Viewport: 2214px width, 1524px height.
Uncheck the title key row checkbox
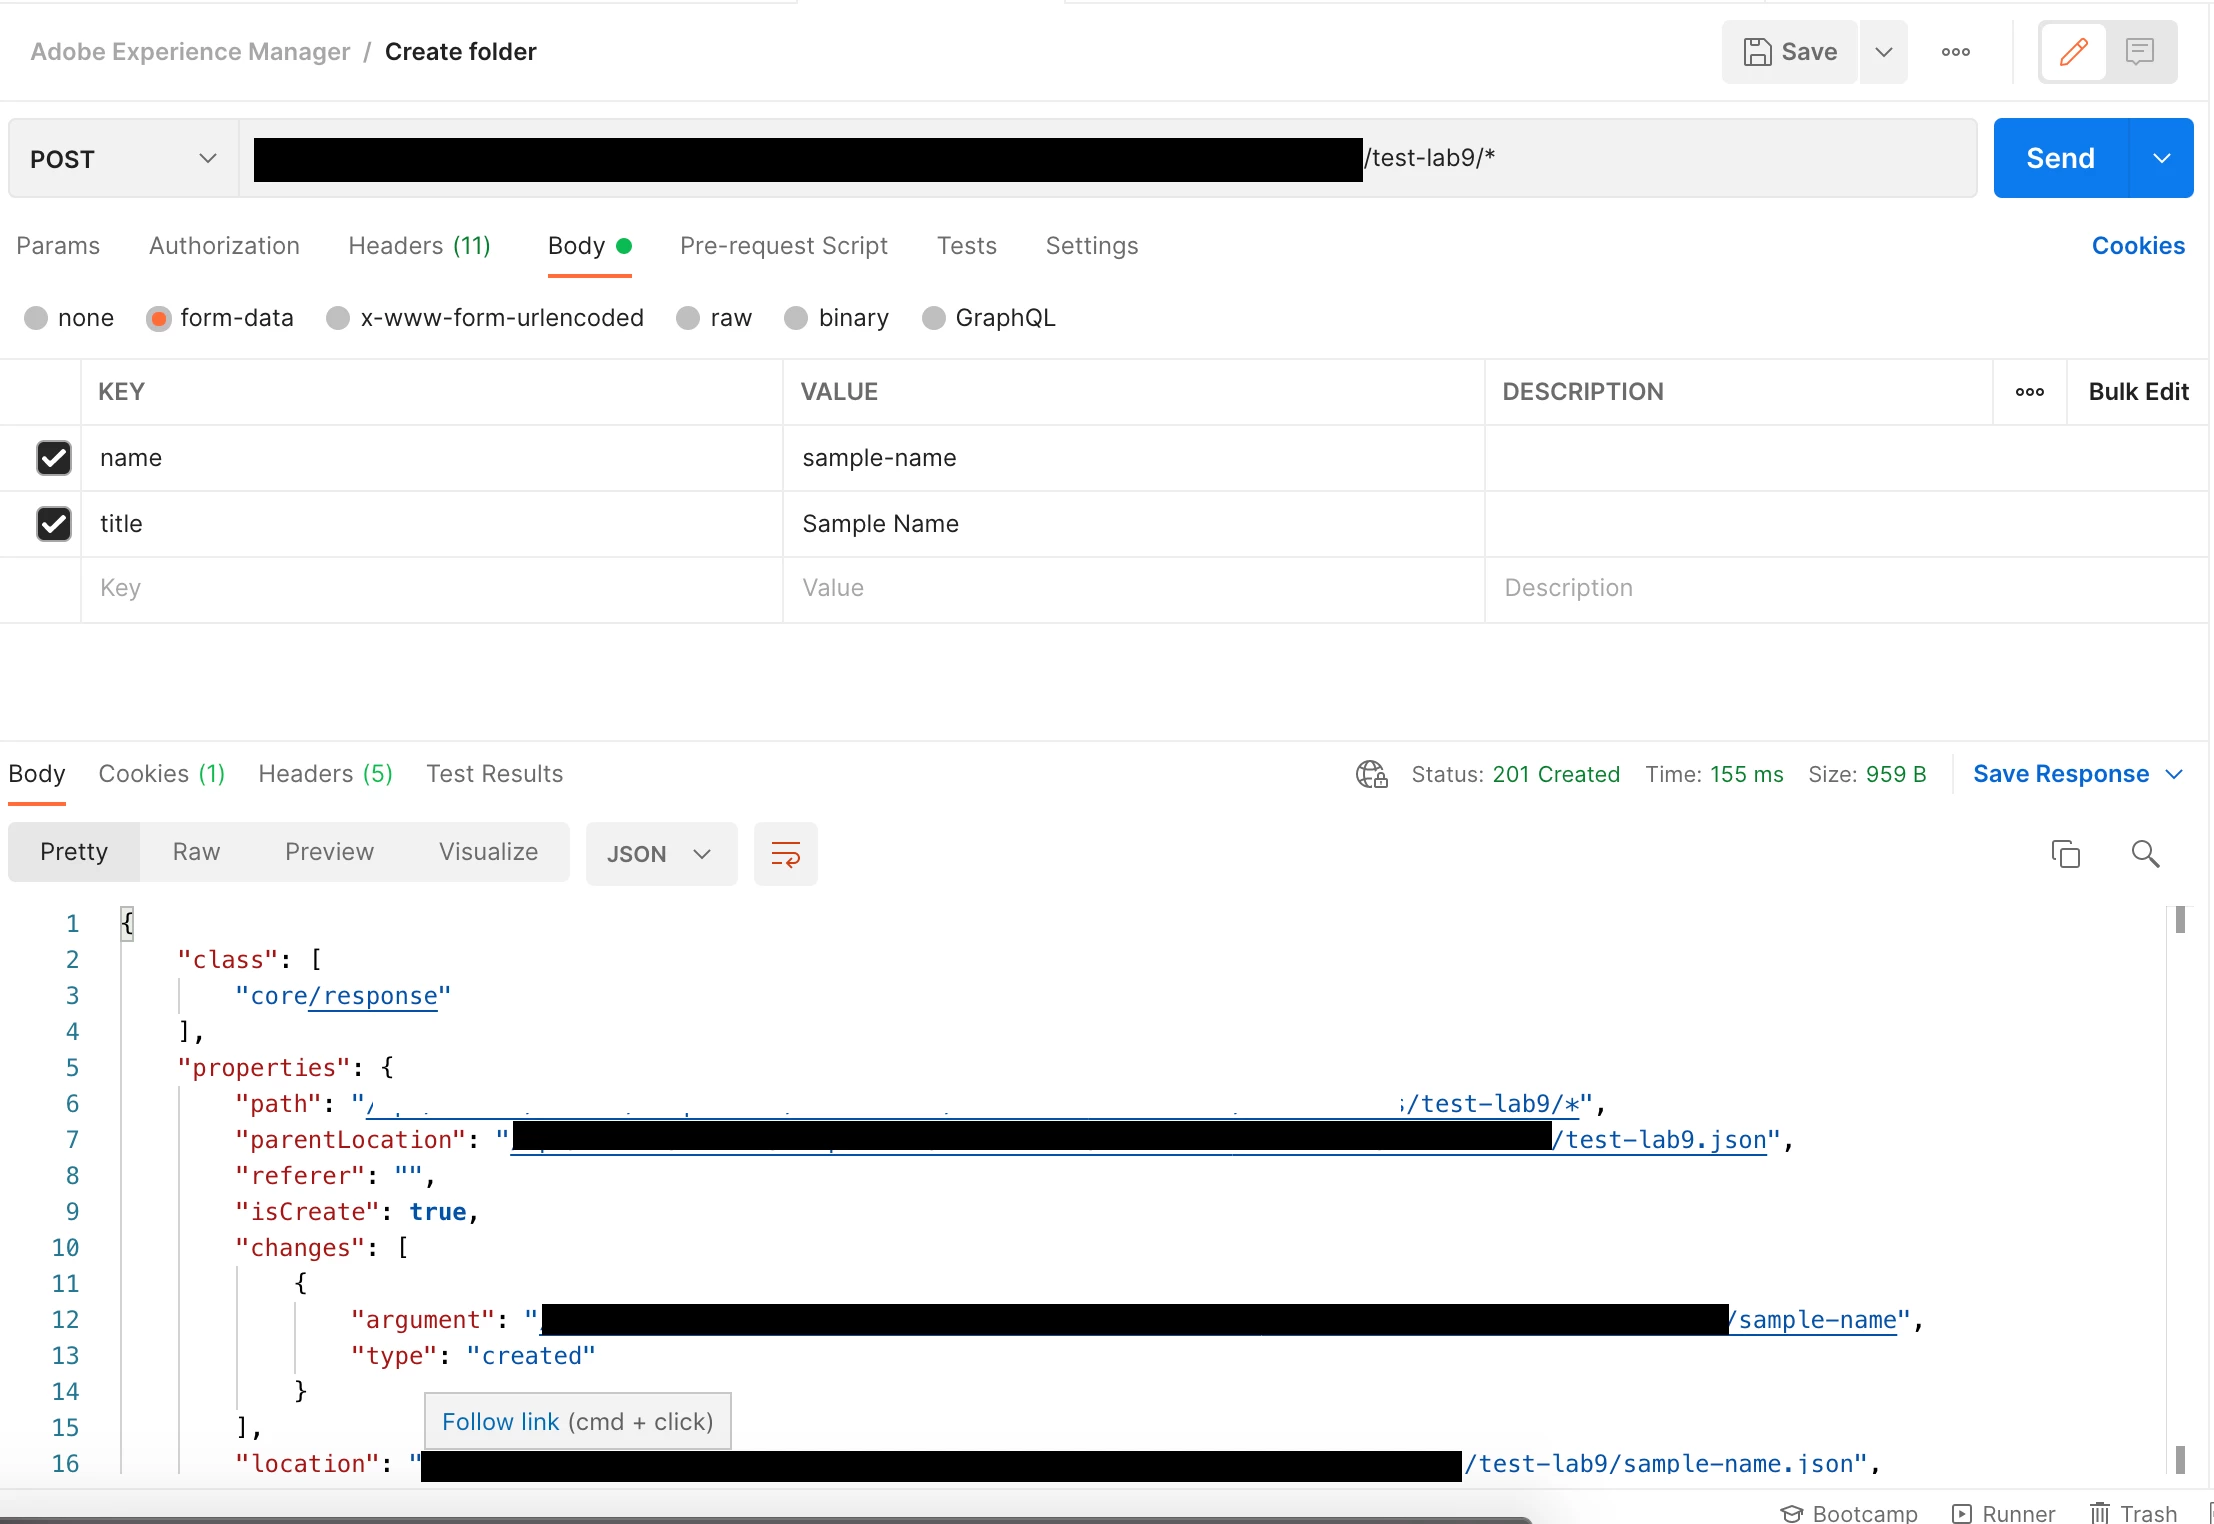pyautogui.click(x=54, y=524)
